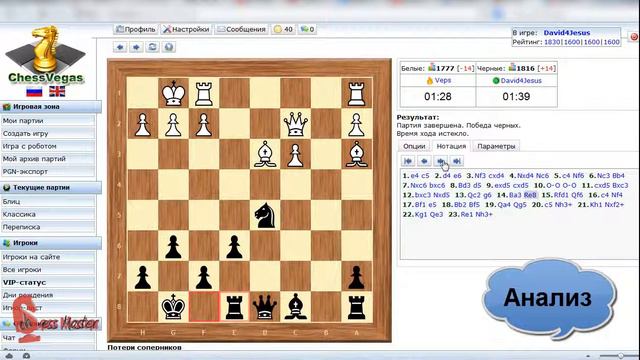Go to move 23.Re1 in notation
The image size is (640, 360).
click(x=468, y=214)
